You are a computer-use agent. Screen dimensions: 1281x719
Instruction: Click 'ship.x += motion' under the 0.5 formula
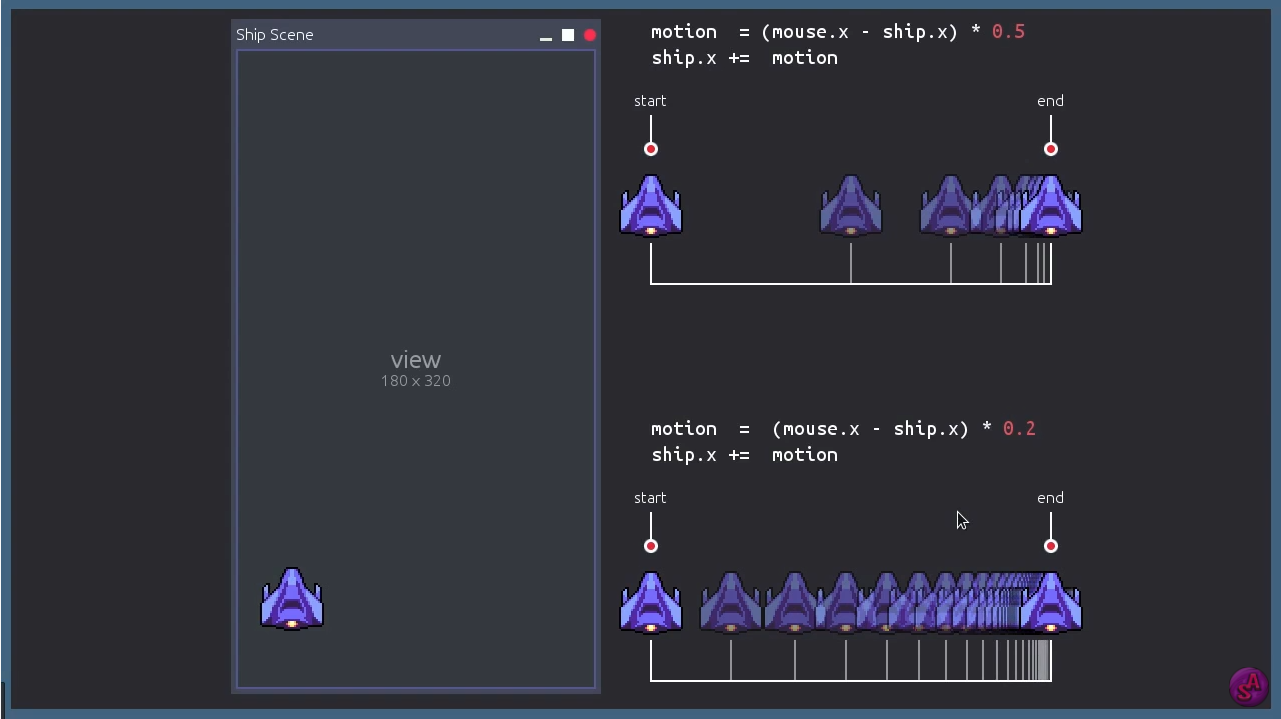(745, 58)
